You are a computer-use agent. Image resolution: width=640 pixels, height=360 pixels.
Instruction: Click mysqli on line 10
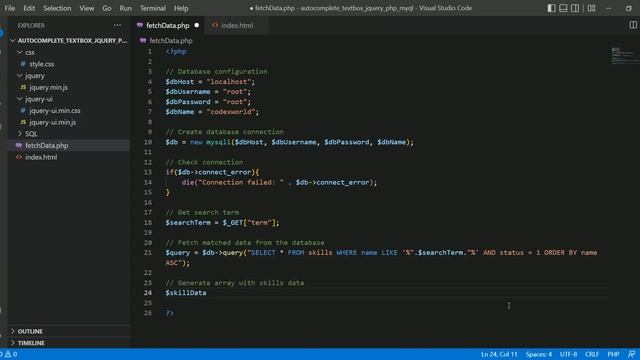pos(218,142)
